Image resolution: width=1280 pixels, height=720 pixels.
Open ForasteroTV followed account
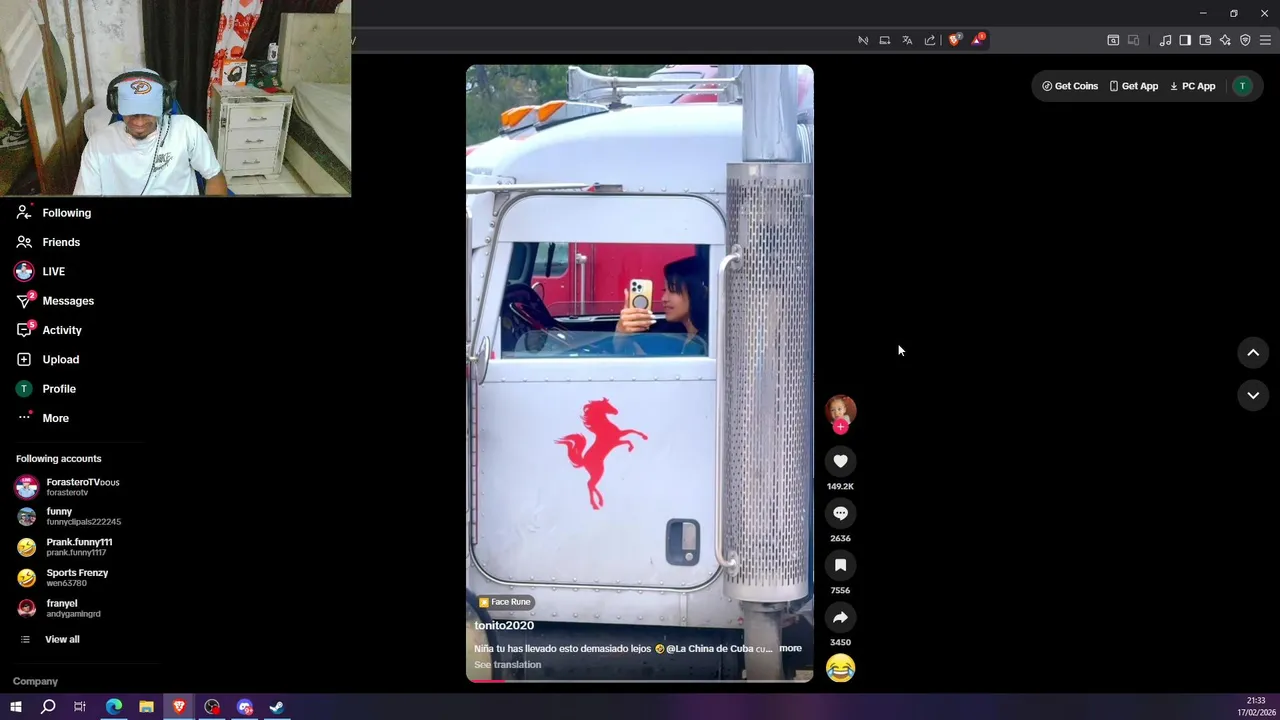pyautogui.click(x=80, y=487)
